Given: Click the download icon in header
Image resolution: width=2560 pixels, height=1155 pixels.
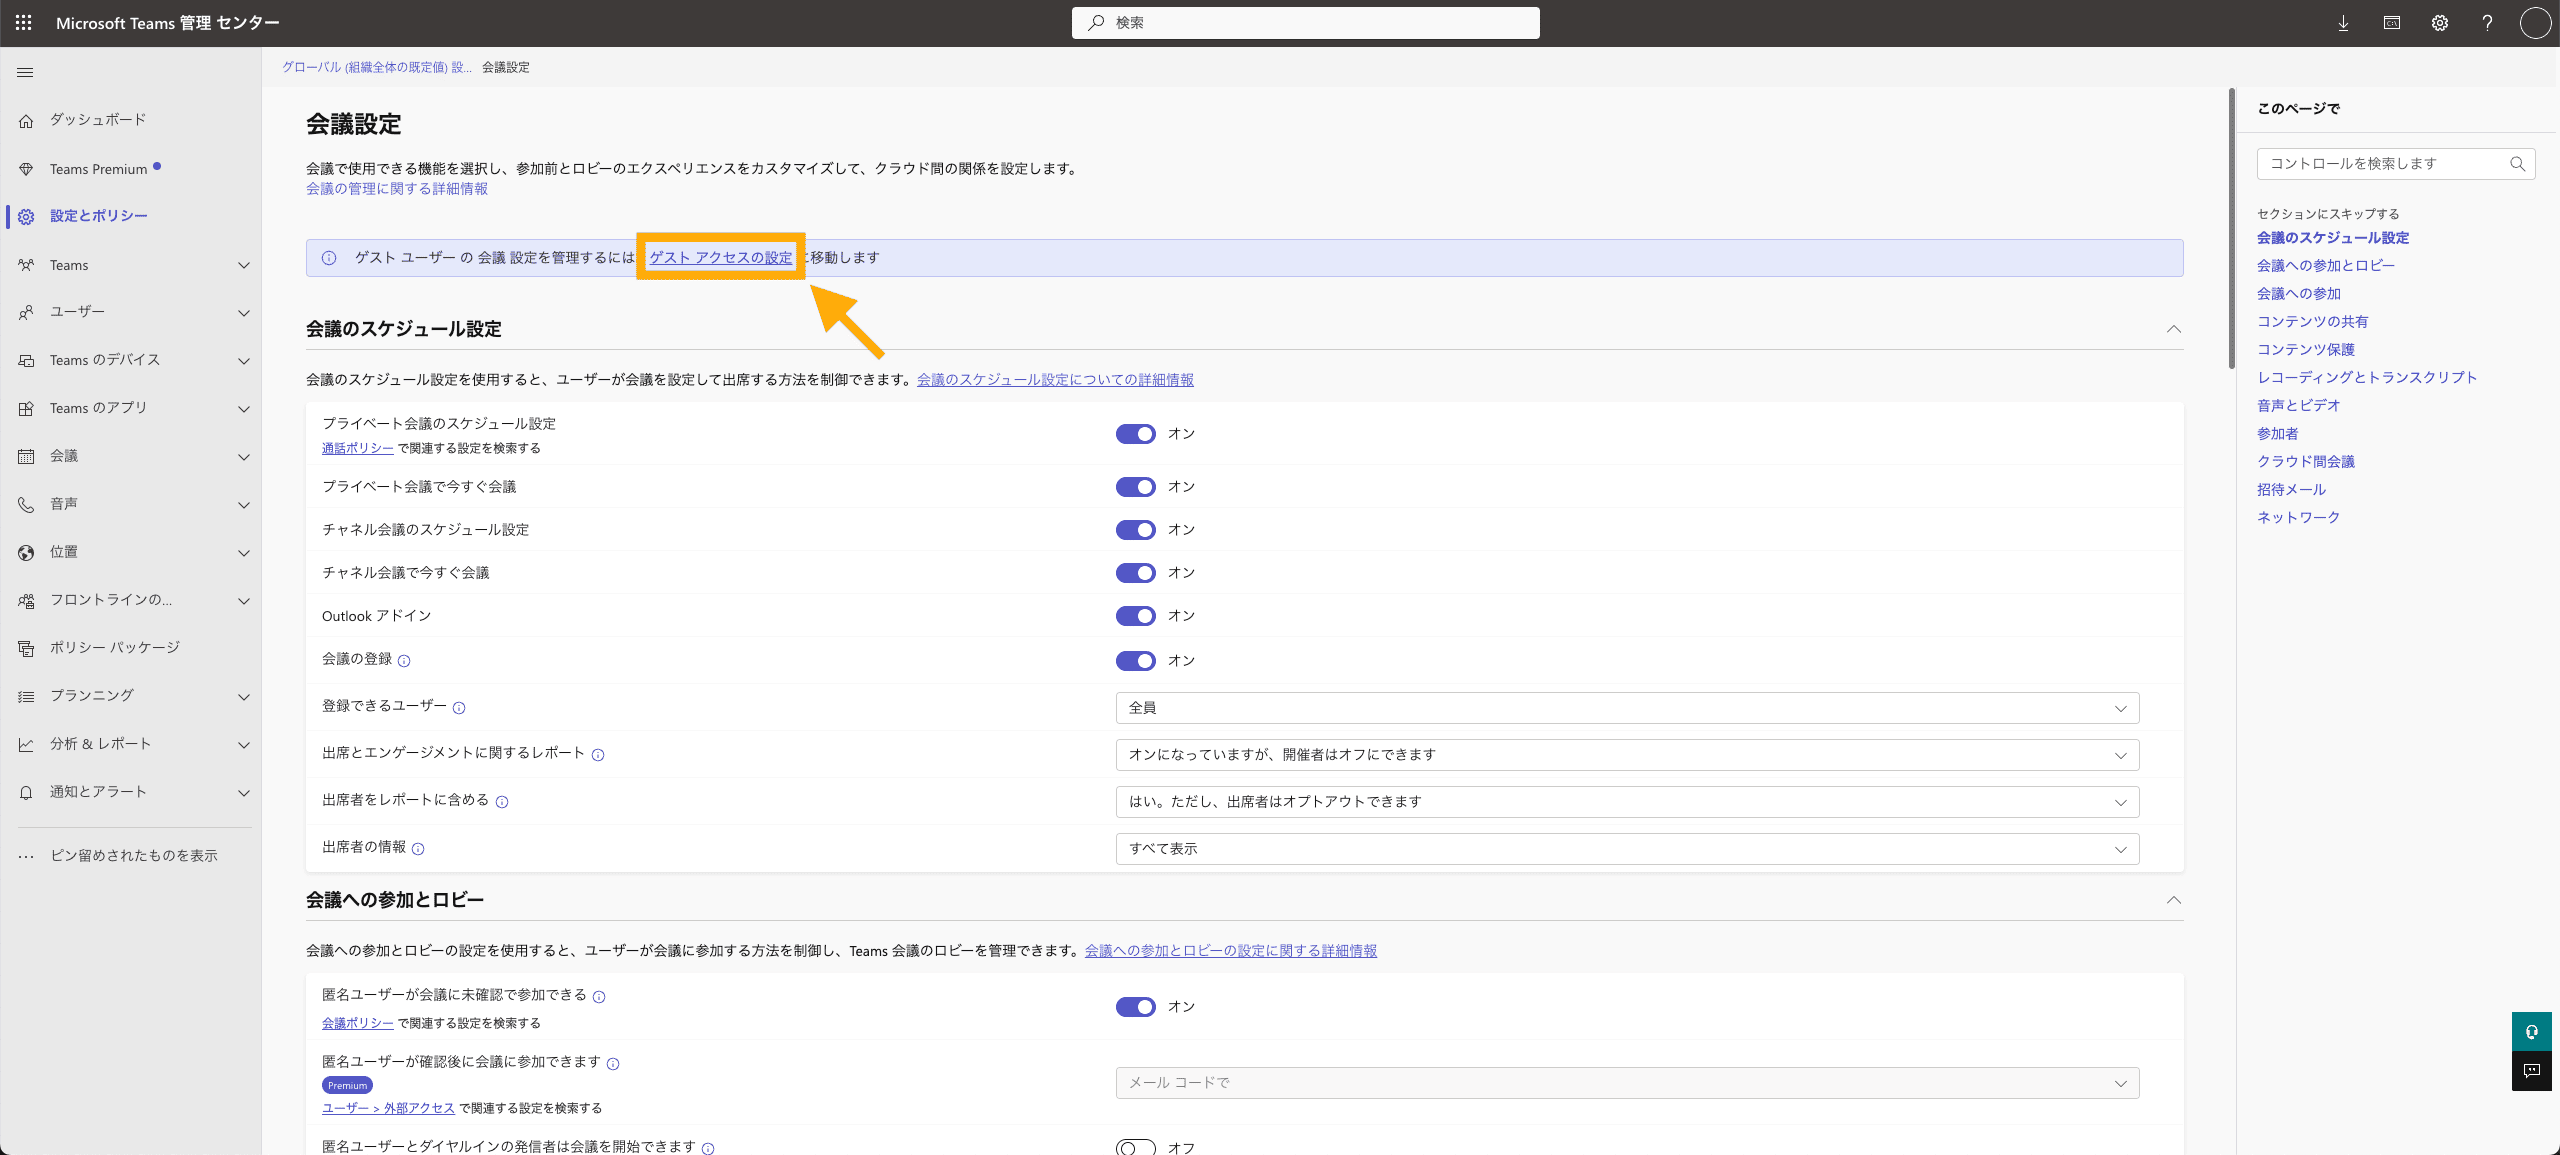Looking at the screenshot, I should click(x=2343, y=23).
